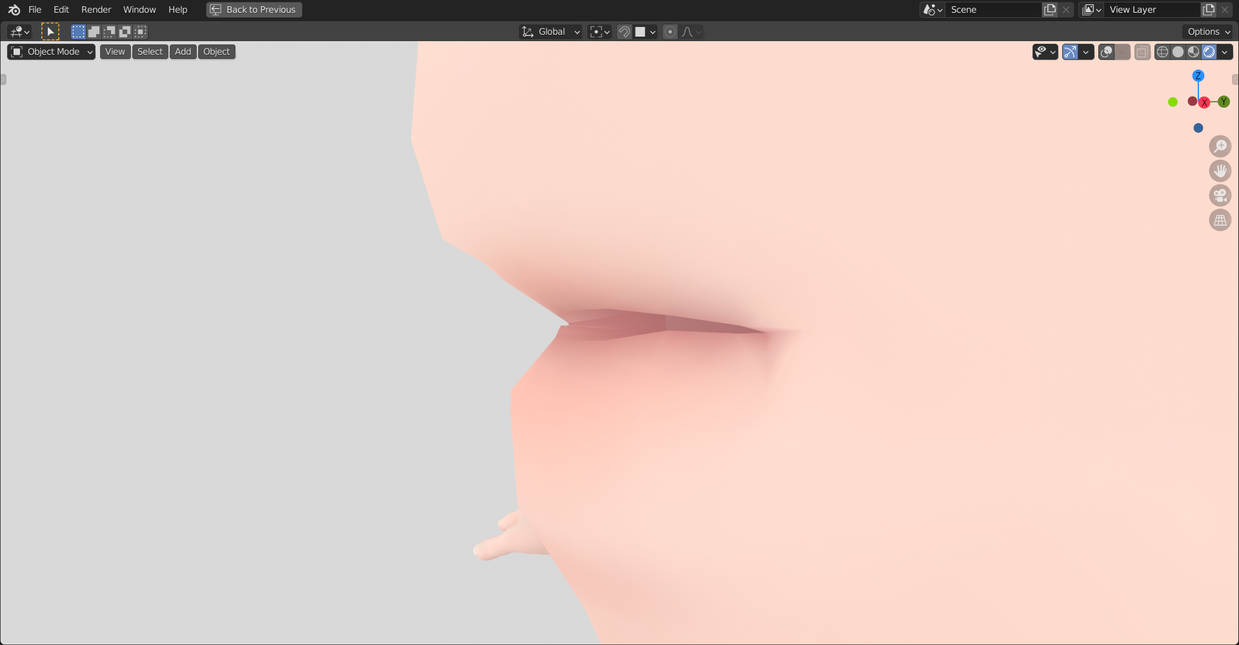Open object visibility and selectability popover
The image size is (1239, 645).
(1045, 52)
